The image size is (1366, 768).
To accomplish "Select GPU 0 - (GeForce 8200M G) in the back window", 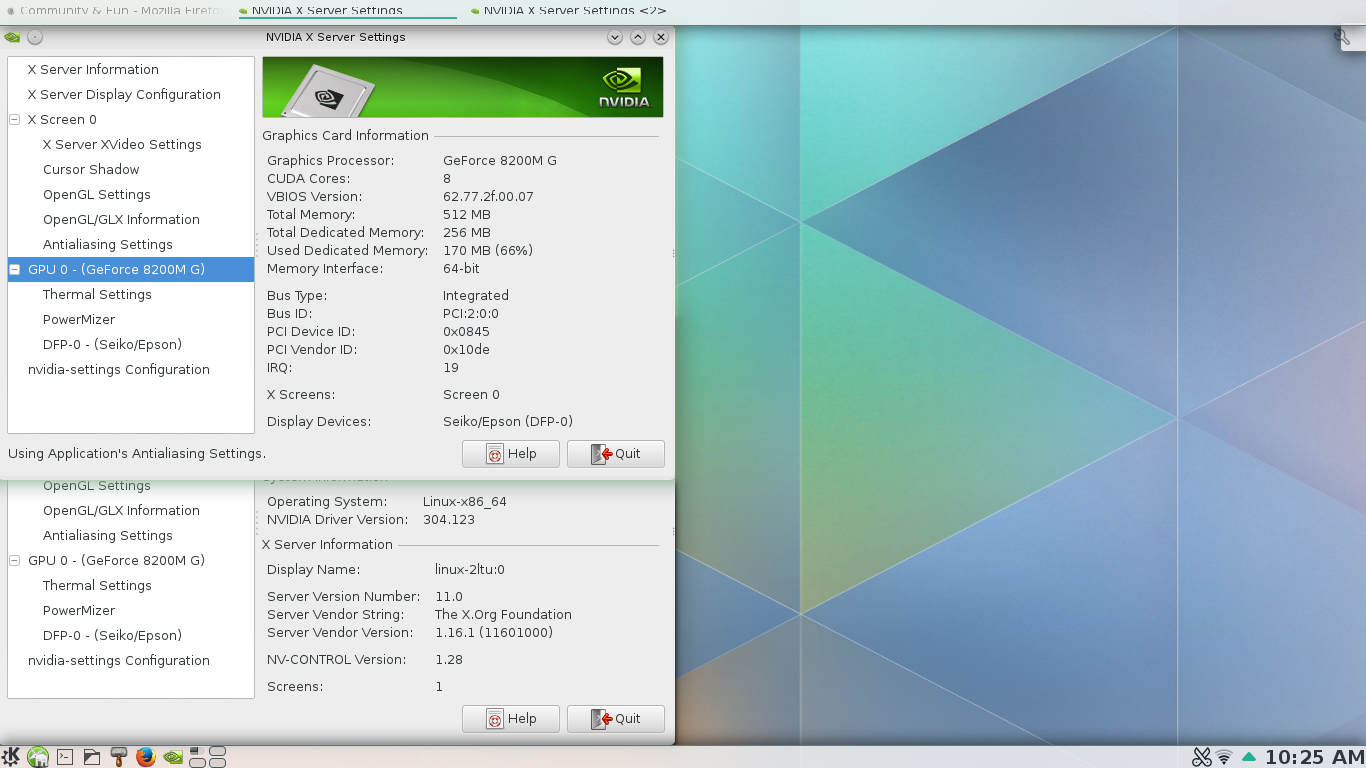I will 116,560.
